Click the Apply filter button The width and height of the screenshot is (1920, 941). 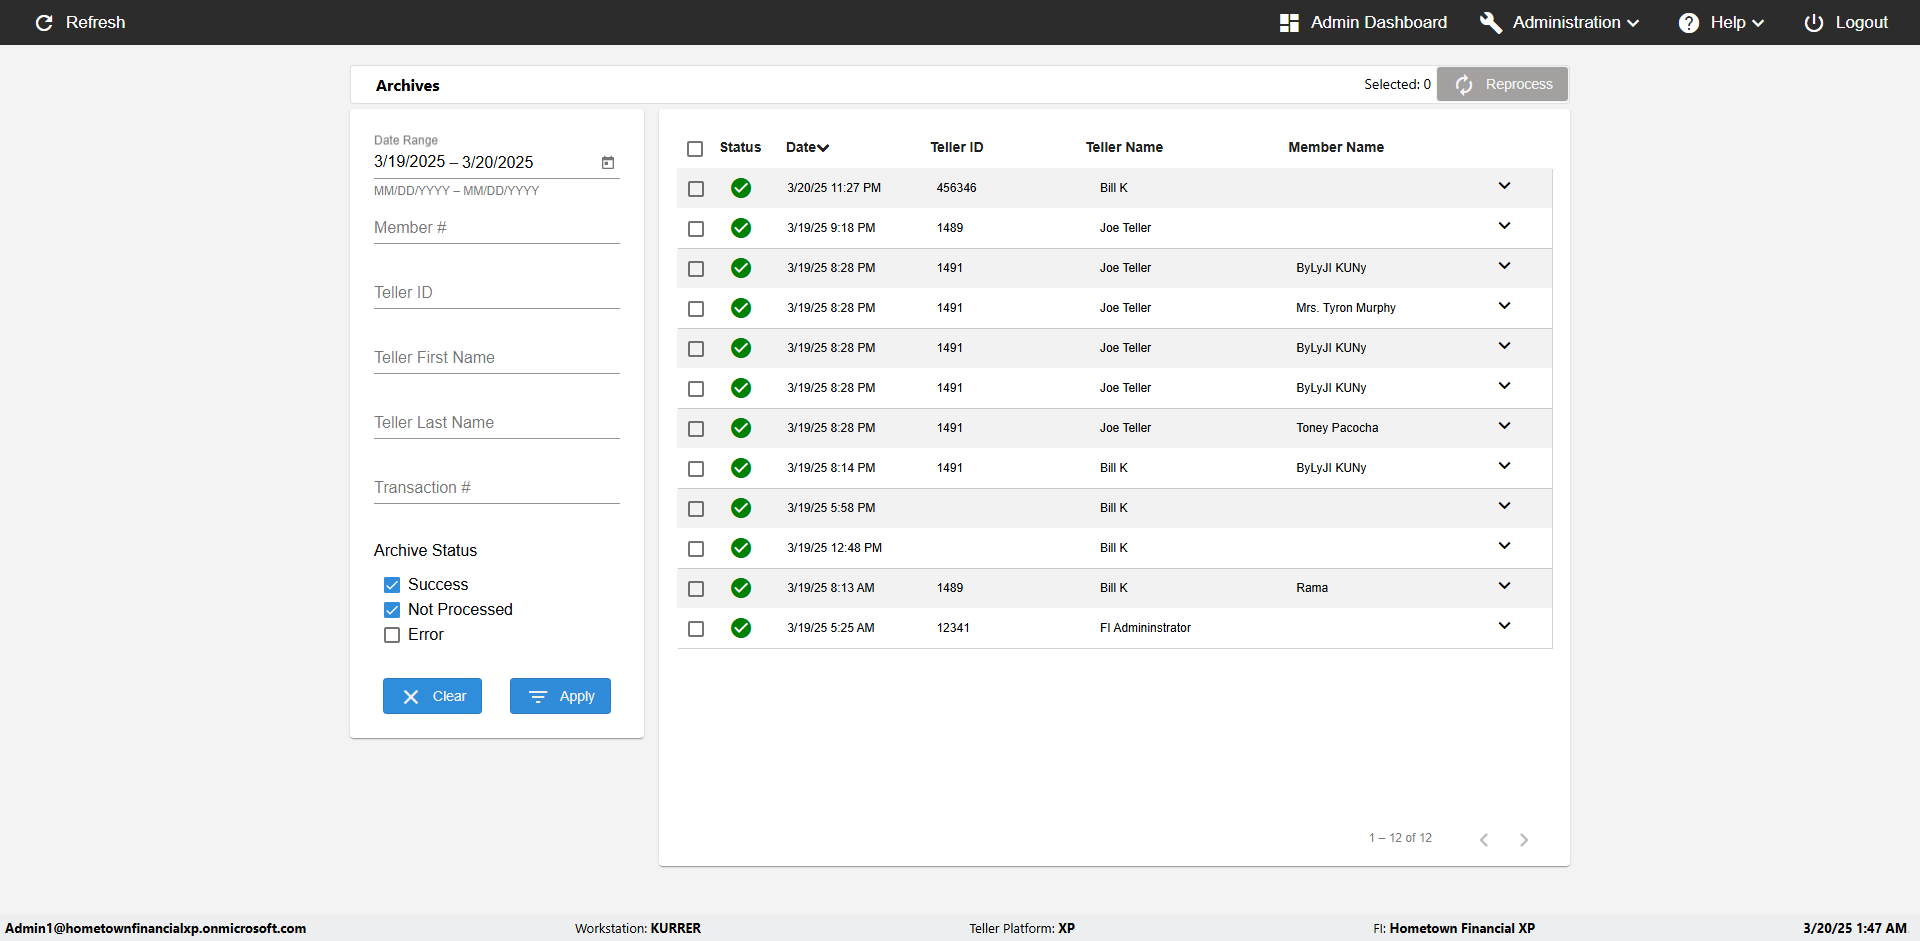(560, 696)
